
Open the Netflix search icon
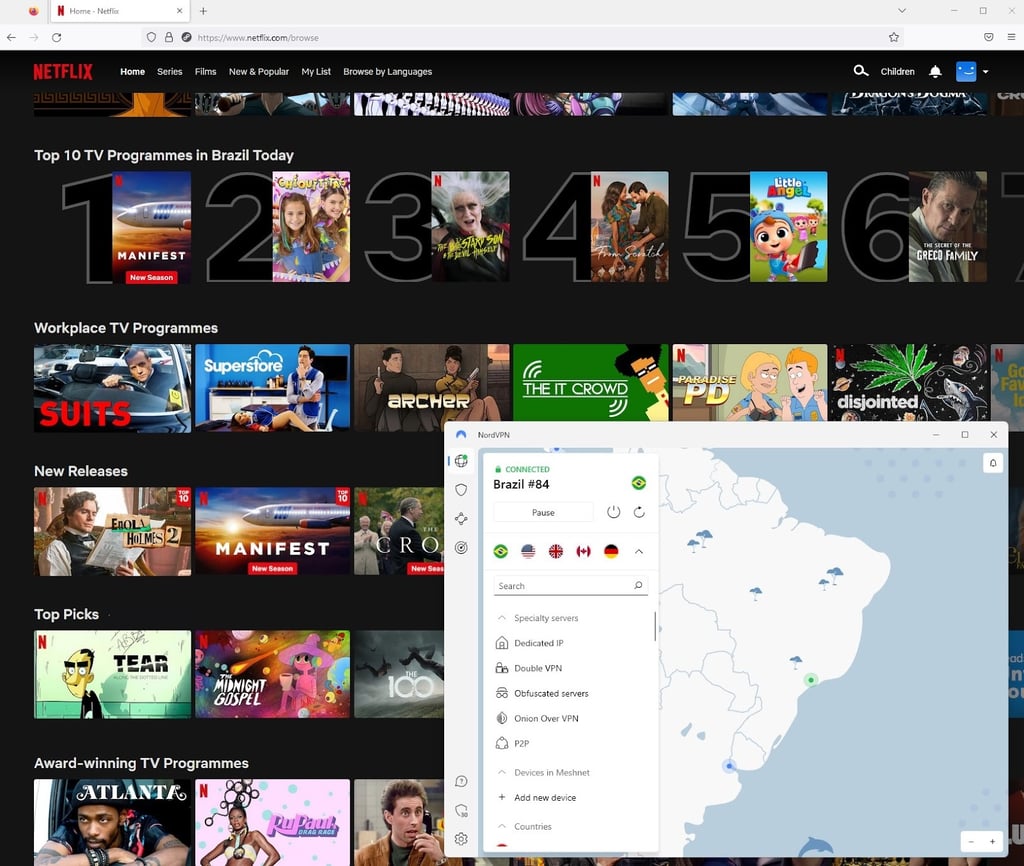click(860, 71)
